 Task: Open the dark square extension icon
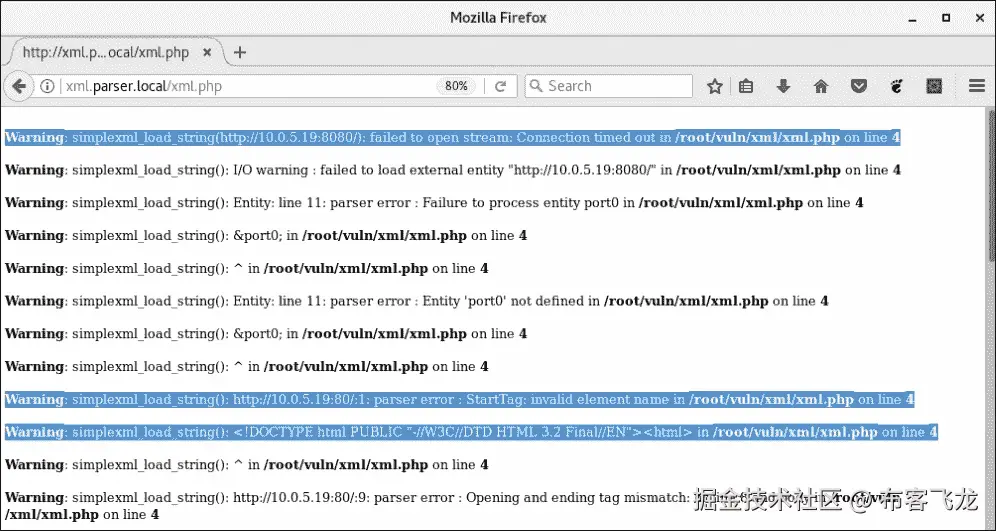934,86
